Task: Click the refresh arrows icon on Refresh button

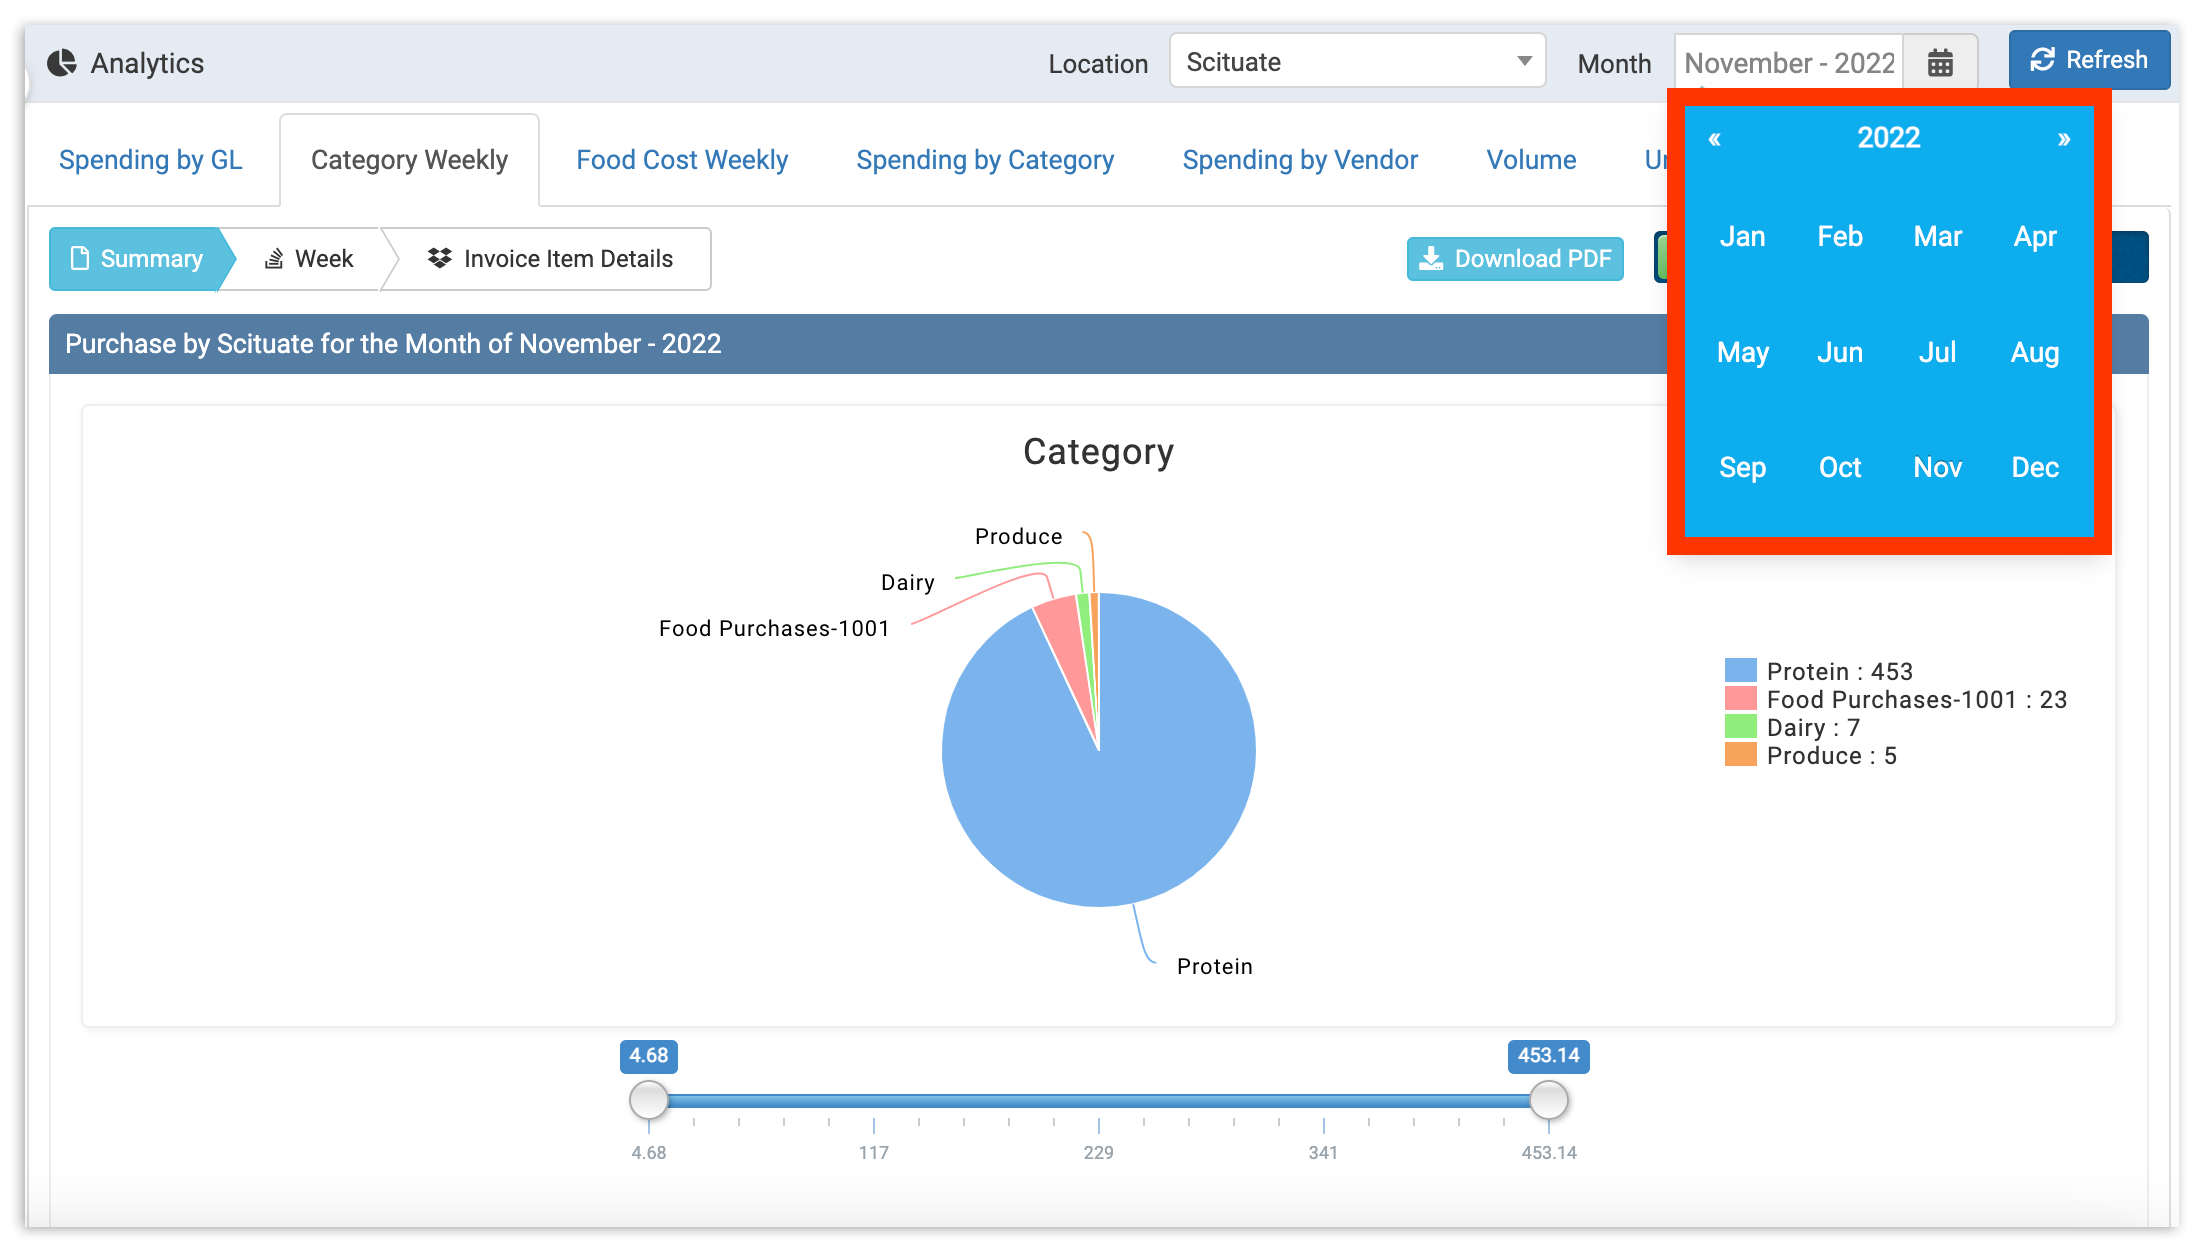Action: [x=2041, y=59]
